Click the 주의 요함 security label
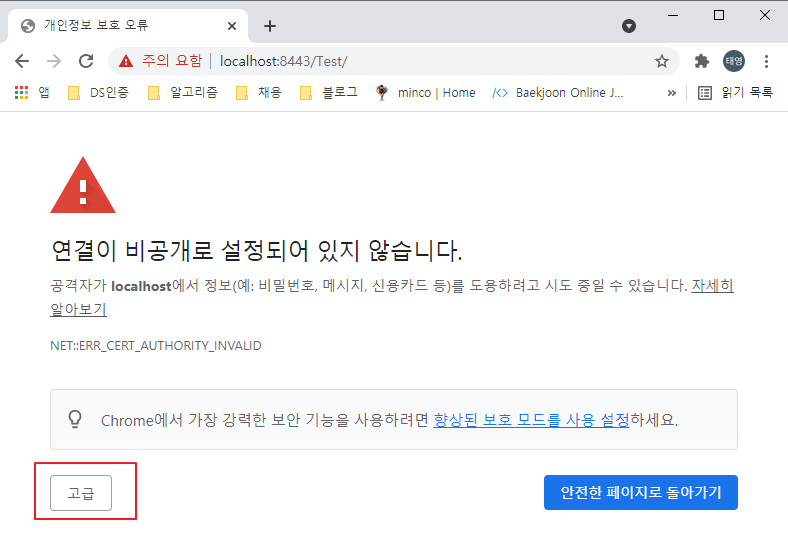Image resolution: width=788 pixels, height=533 pixels. coord(172,61)
